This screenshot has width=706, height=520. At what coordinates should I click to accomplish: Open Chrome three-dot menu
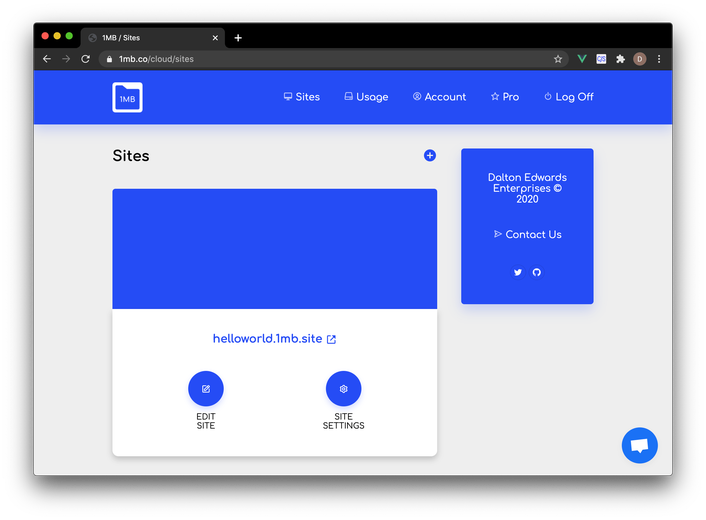(x=659, y=59)
